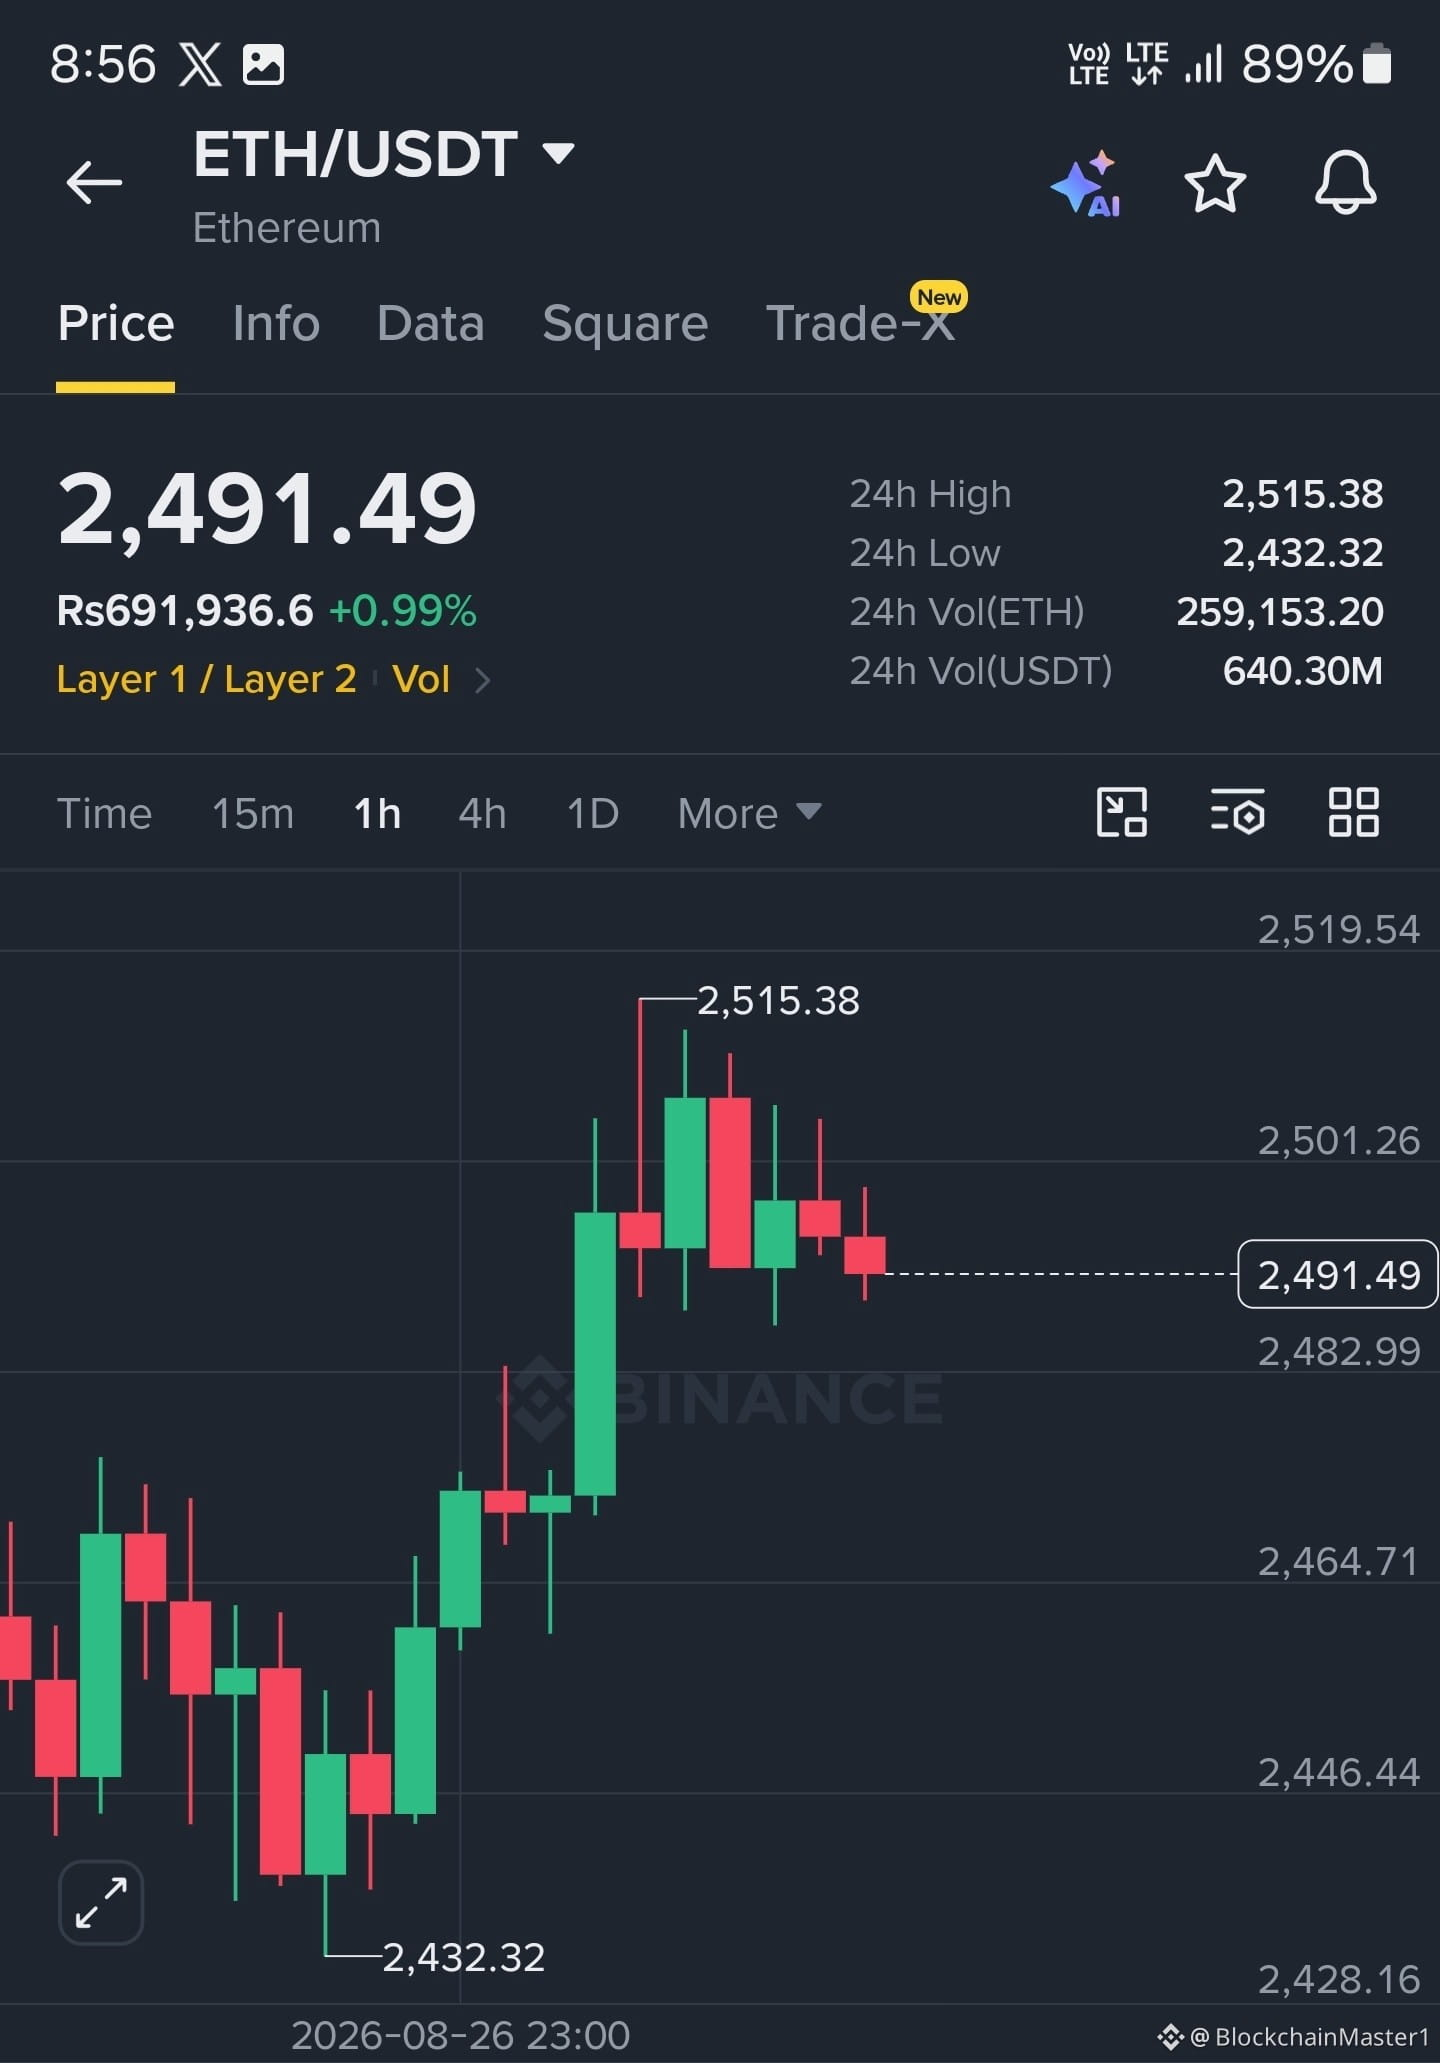This screenshot has width=1440, height=2063.
Task: Tap the Rs691,936.6 converted price
Action: pyautogui.click(x=185, y=610)
